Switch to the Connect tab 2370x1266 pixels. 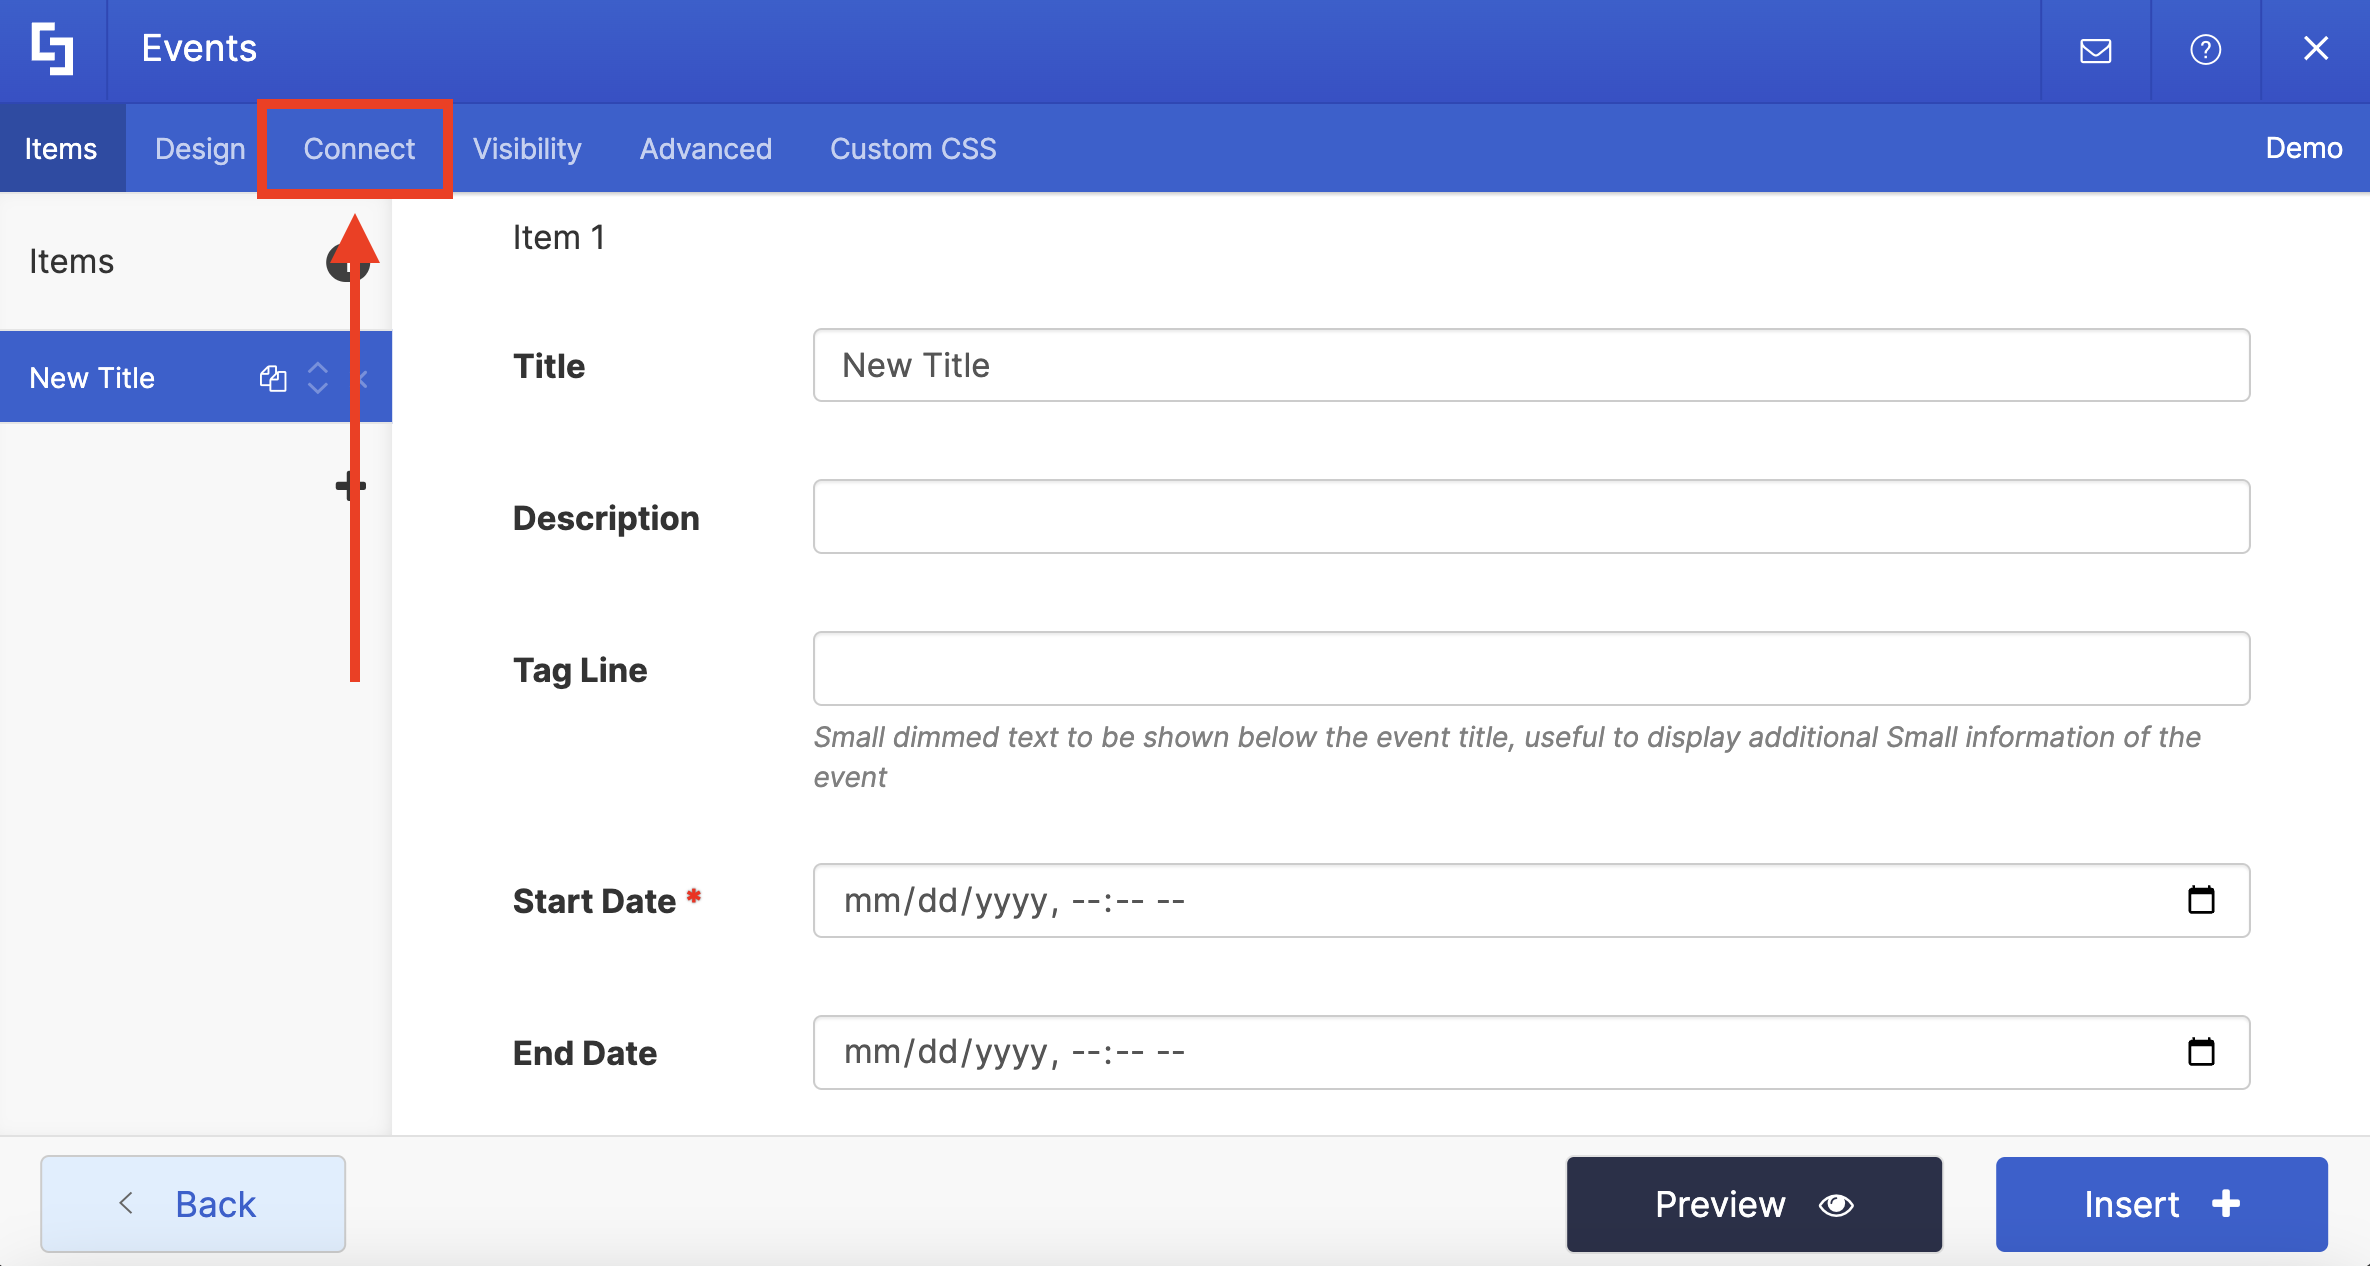click(358, 149)
